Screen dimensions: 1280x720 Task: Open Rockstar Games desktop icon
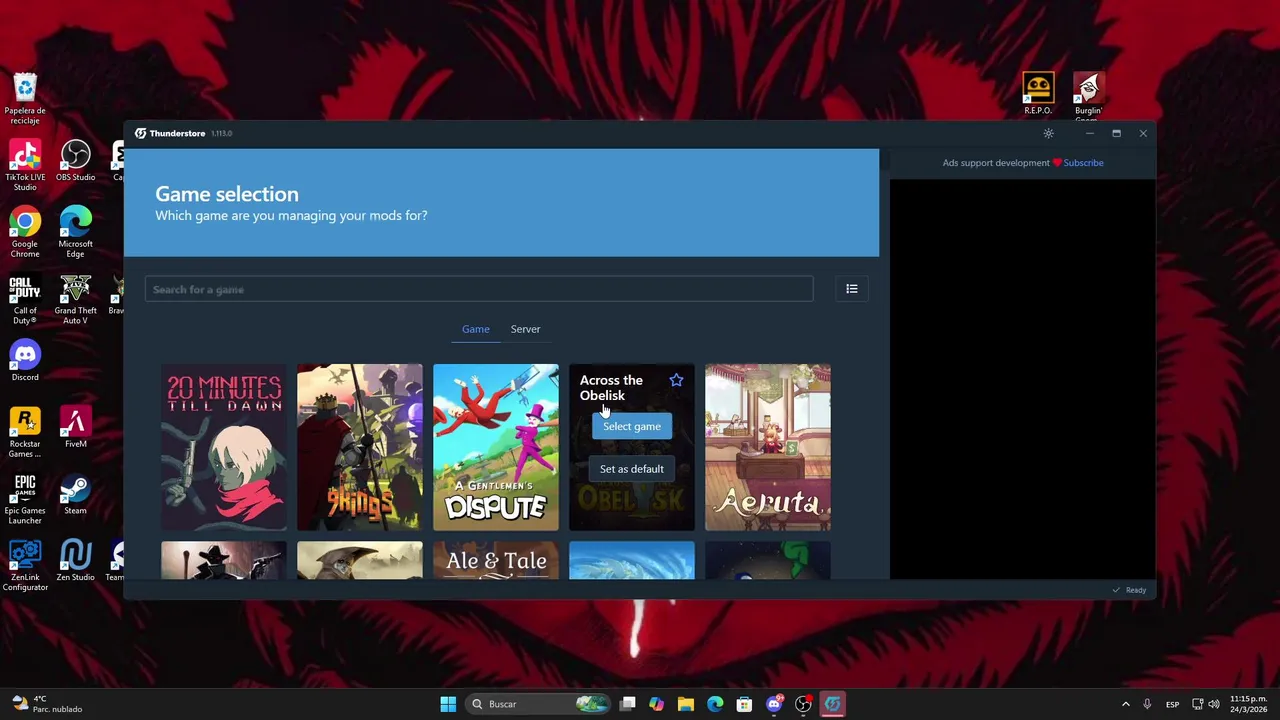click(25, 432)
